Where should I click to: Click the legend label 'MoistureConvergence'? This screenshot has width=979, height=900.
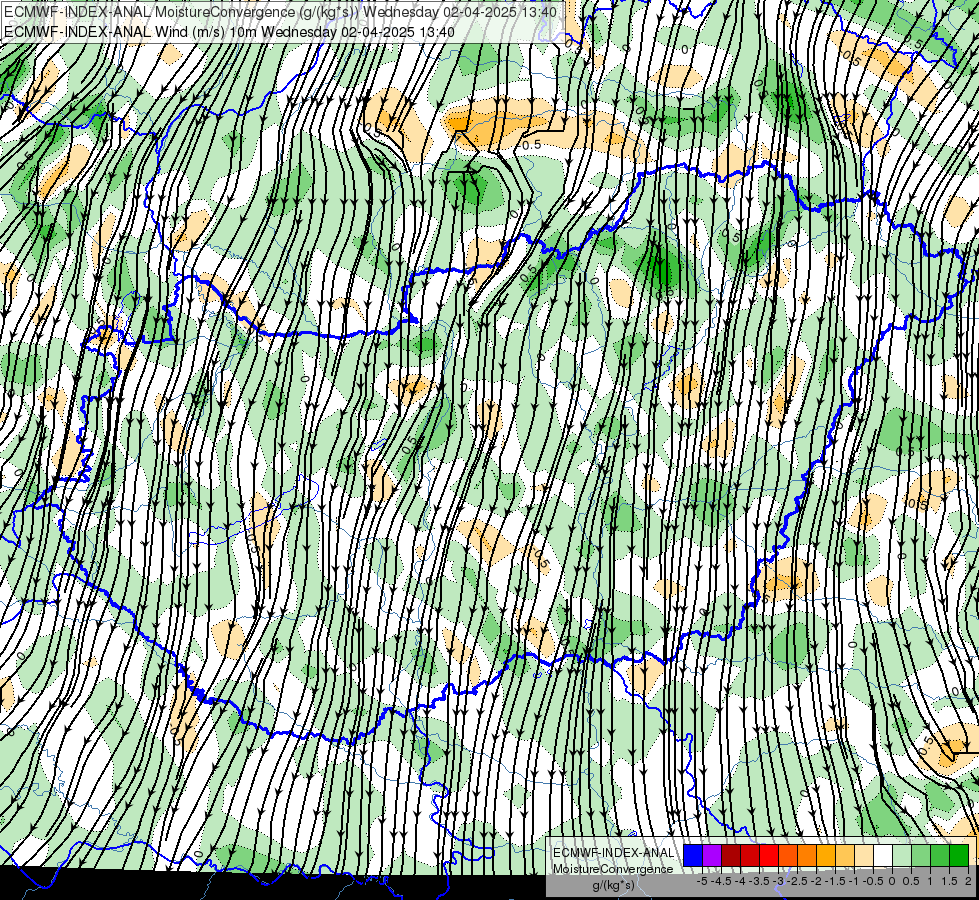(613, 869)
